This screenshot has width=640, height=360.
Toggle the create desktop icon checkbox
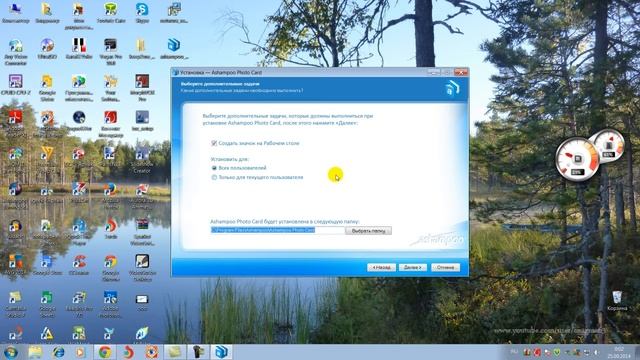click(214, 143)
